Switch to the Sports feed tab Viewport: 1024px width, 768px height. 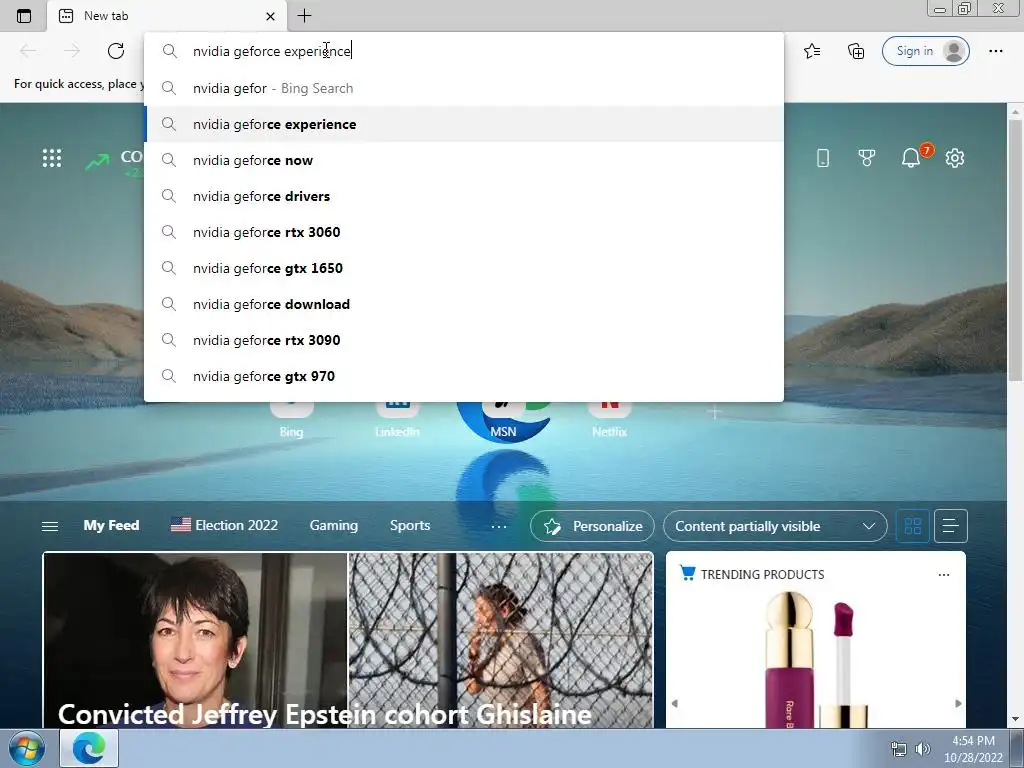tap(410, 526)
